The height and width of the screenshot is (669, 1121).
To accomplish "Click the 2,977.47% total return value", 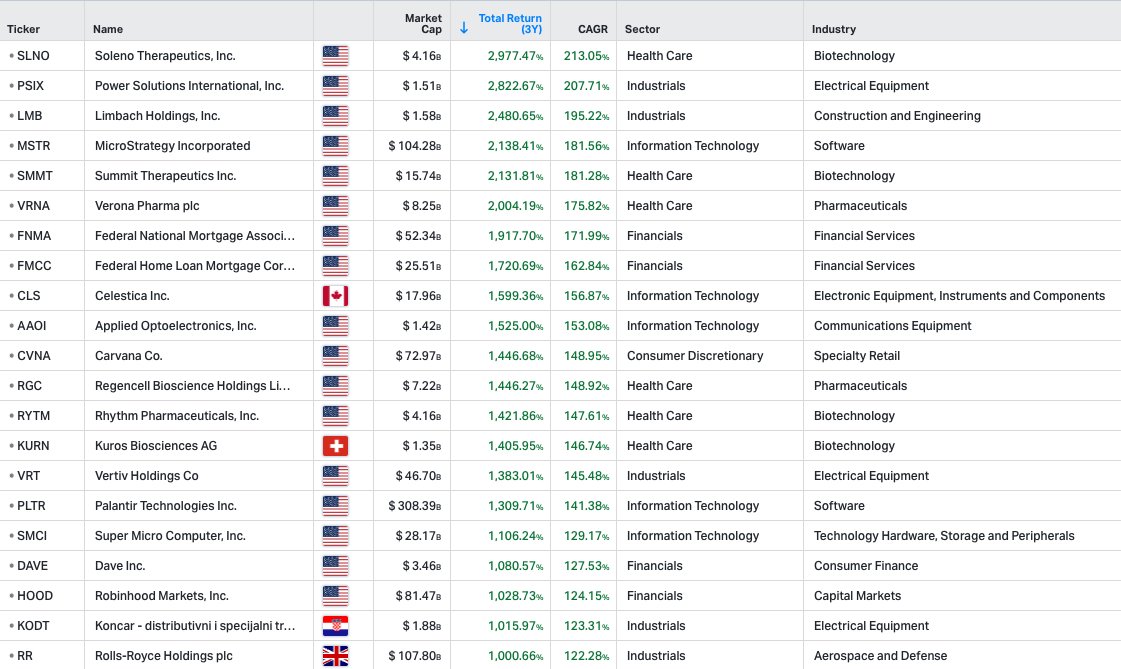I will [515, 56].
